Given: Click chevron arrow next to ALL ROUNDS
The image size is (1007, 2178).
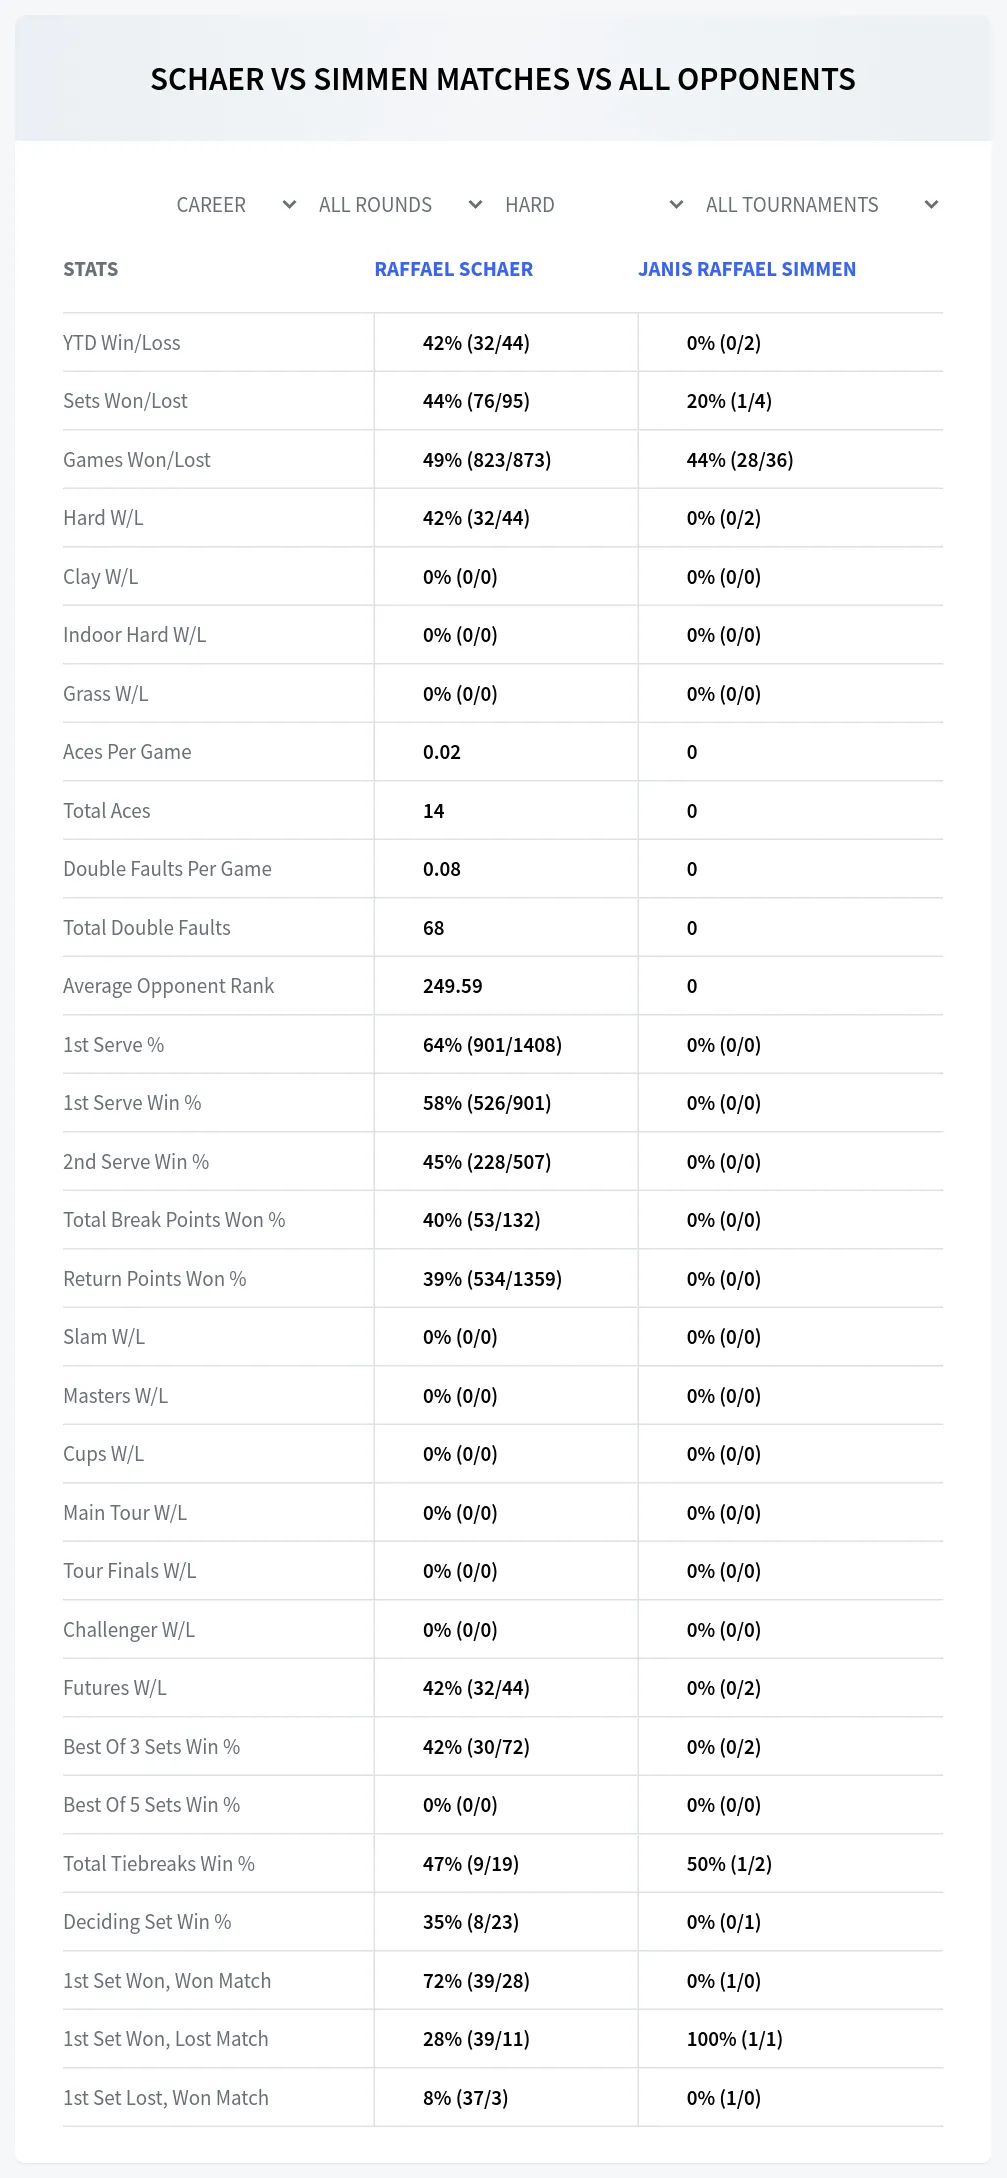Looking at the screenshot, I should click(x=475, y=205).
